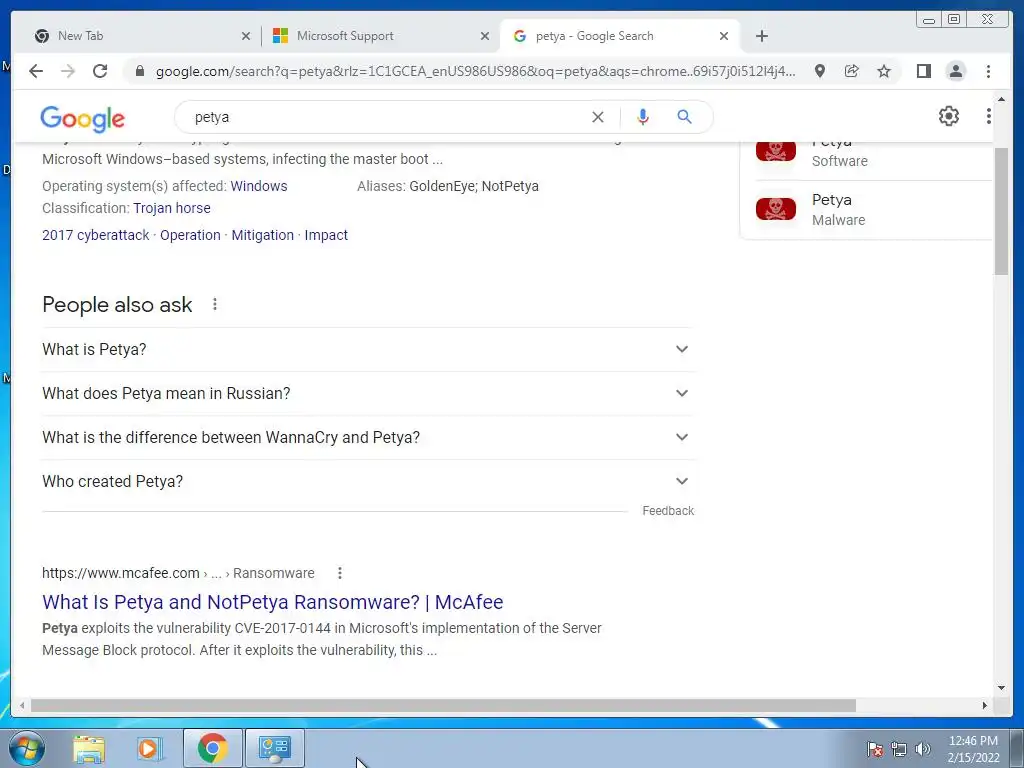1024x768 pixels.
Task: Open the Google header three-dot menu
Action: [x=989, y=116]
